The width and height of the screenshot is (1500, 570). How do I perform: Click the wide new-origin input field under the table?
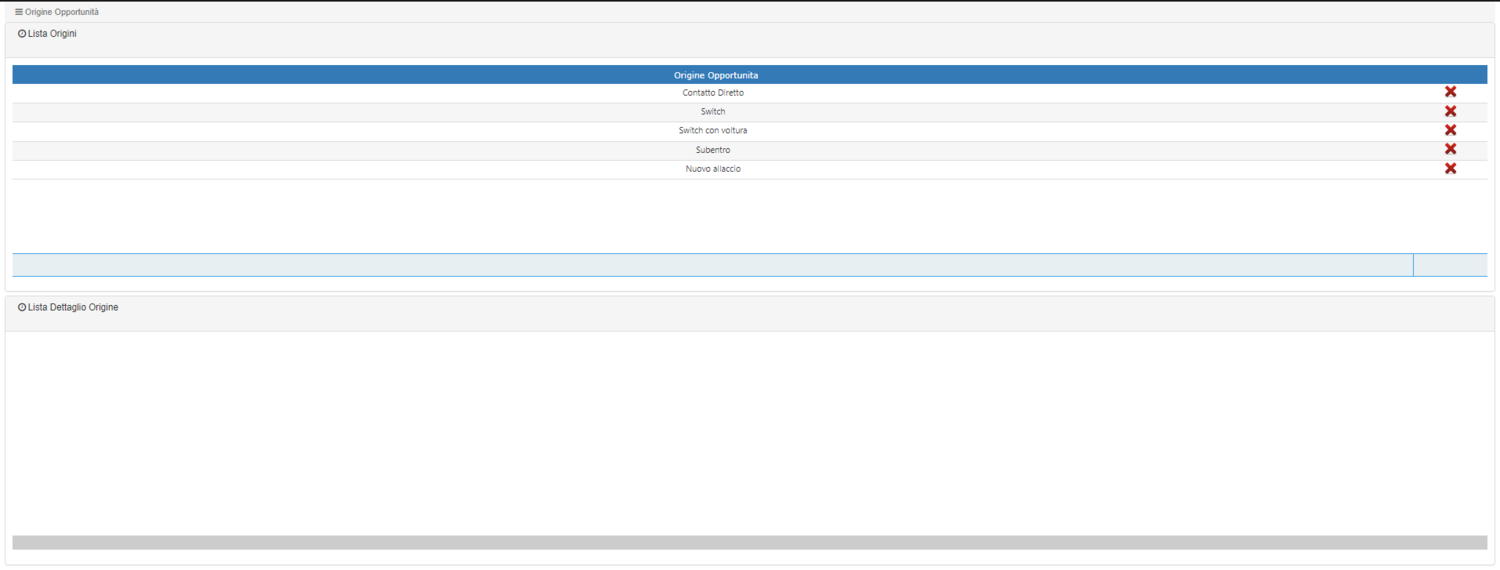click(713, 265)
